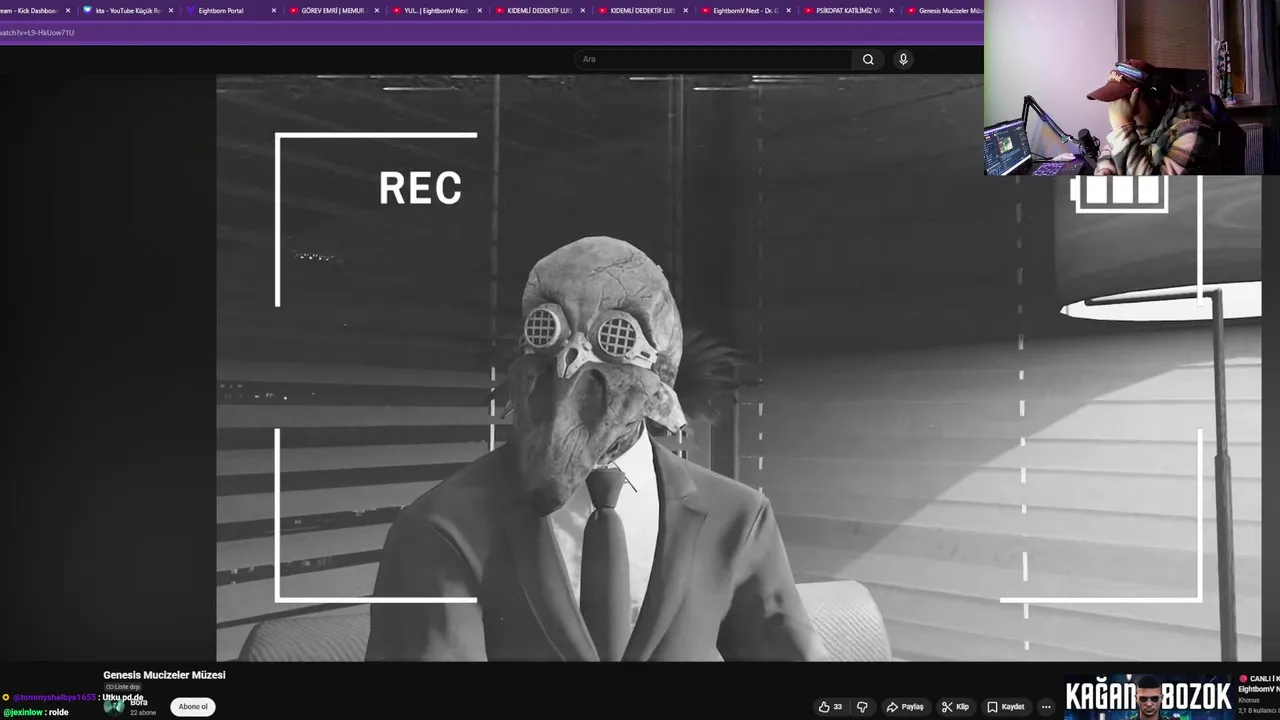Close the PSİKOPAT KATİLİMİZ tab
This screenshot has width=1280, height=720.
pos(891,10)
